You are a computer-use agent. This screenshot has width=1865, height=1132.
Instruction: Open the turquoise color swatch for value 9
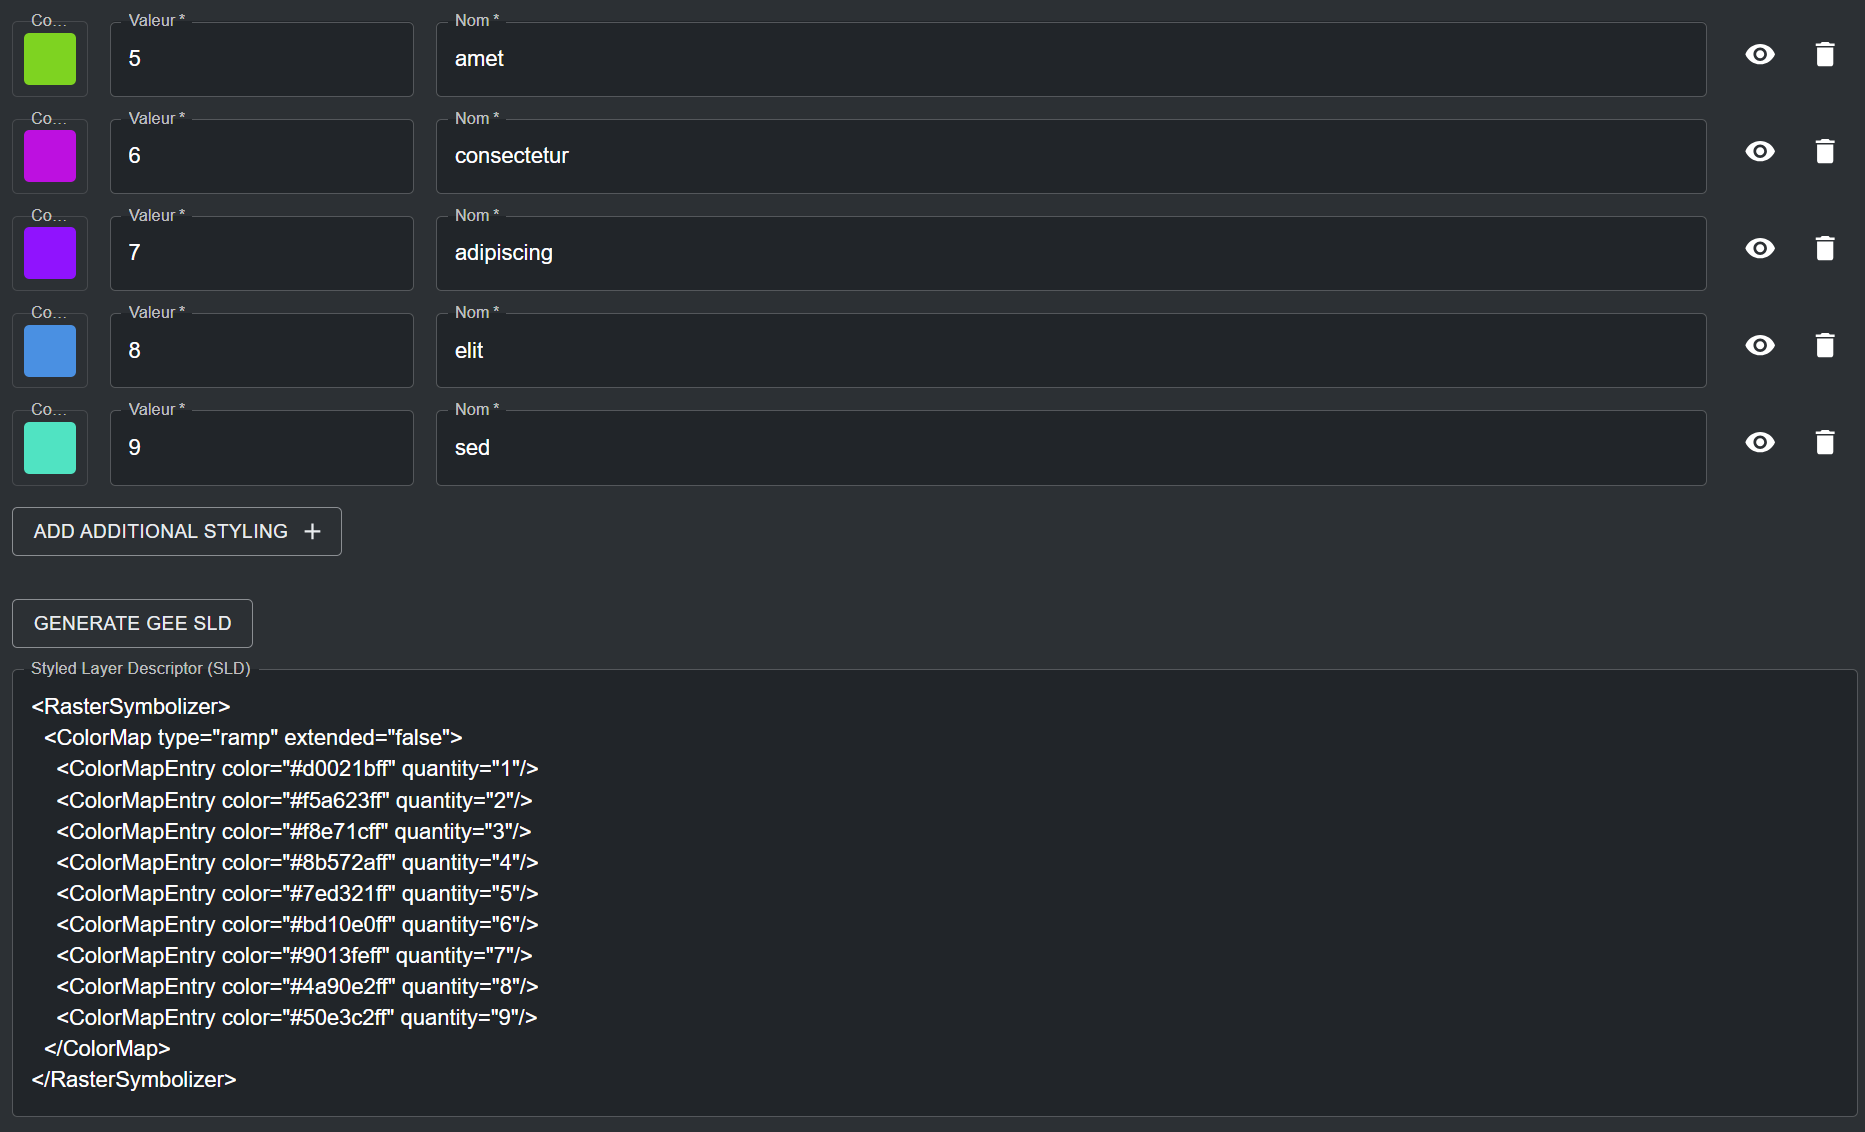(50, 448)
